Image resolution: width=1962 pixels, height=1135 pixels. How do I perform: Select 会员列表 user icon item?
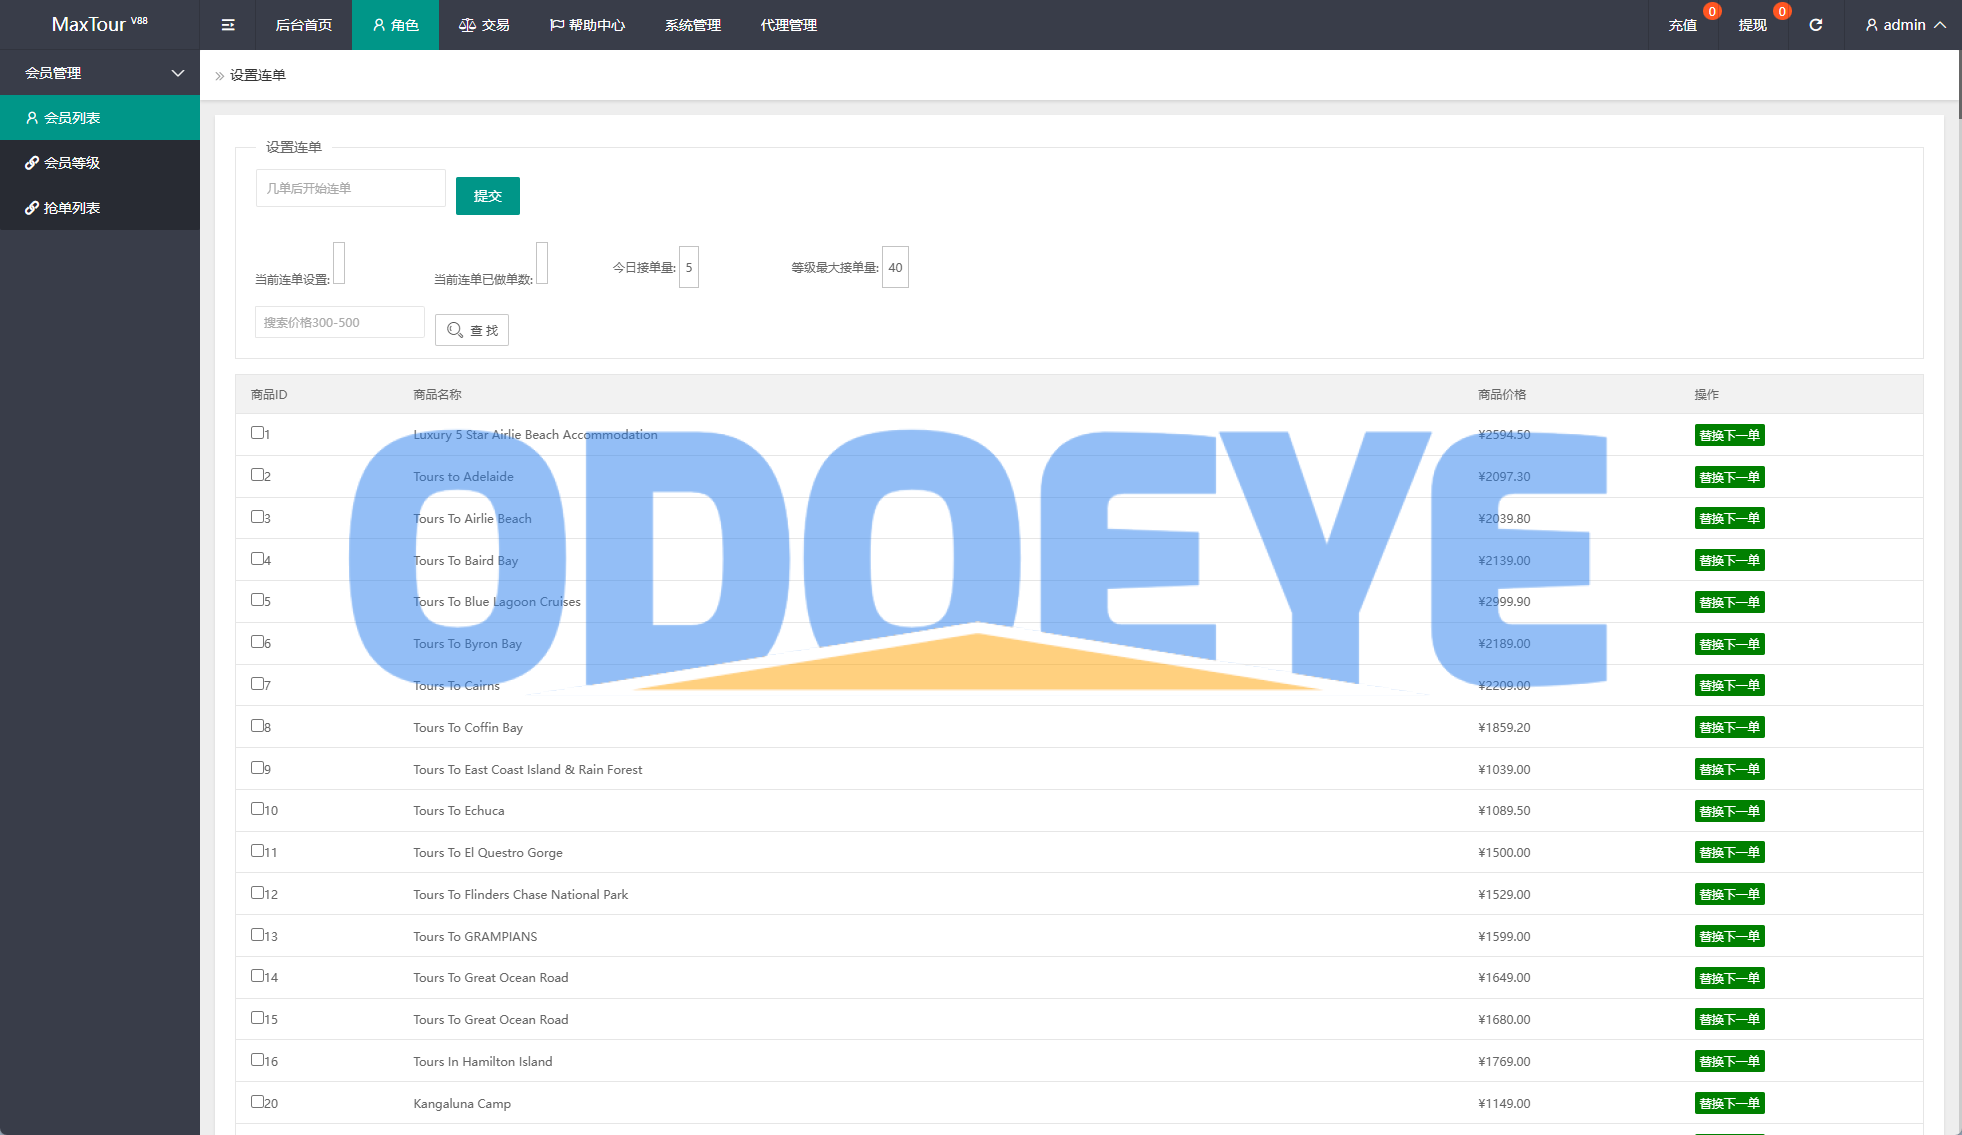32,118
